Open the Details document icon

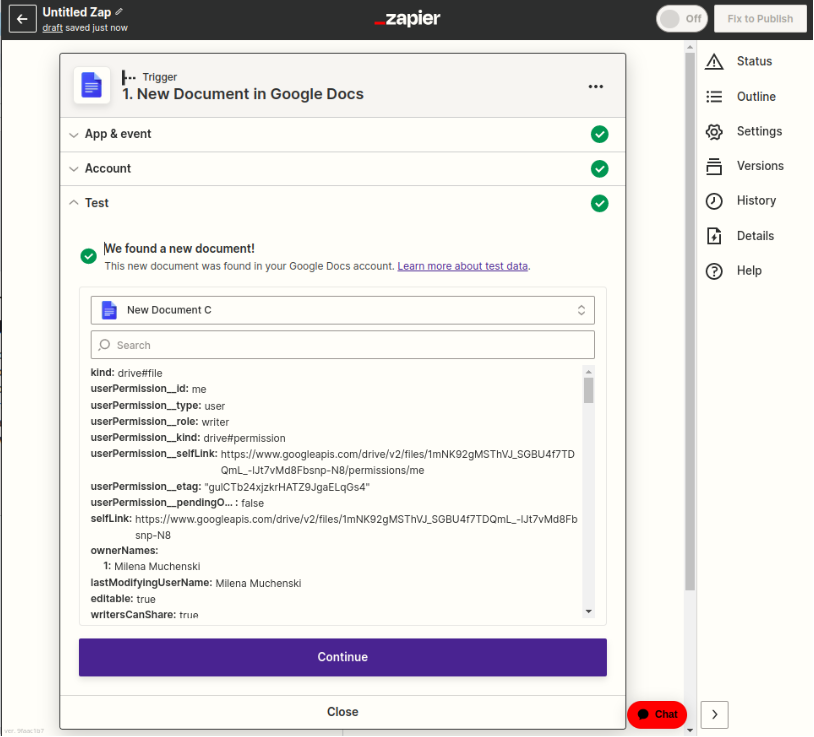click(x=714, y=236)
